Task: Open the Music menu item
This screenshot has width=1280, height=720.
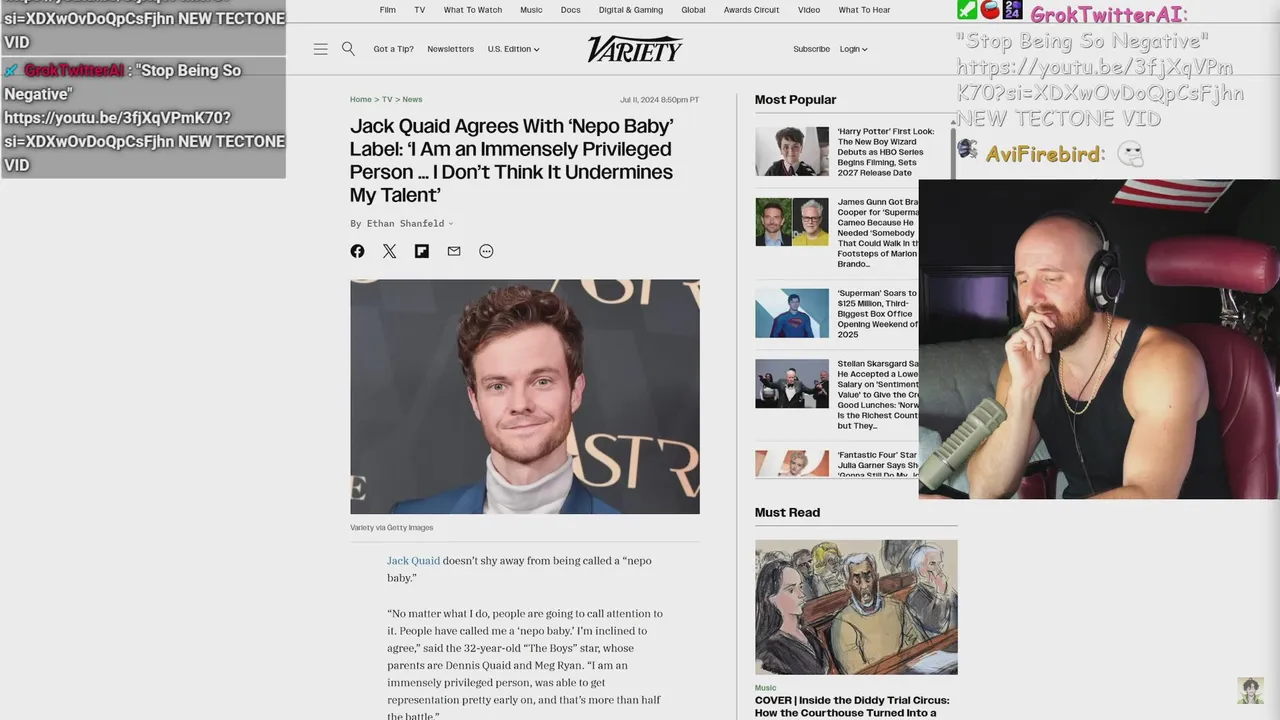Action: 532,10
